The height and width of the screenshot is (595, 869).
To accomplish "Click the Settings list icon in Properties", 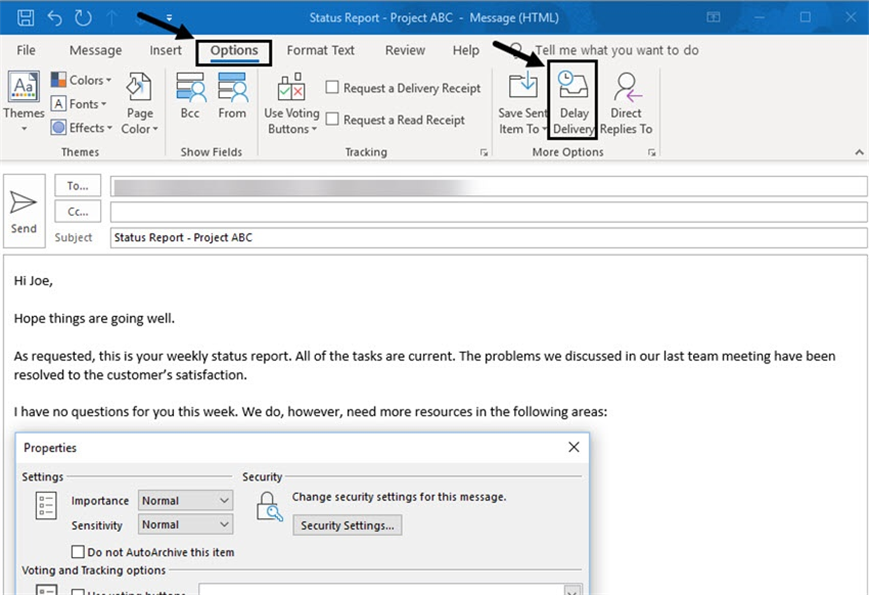I will [46, 505].
